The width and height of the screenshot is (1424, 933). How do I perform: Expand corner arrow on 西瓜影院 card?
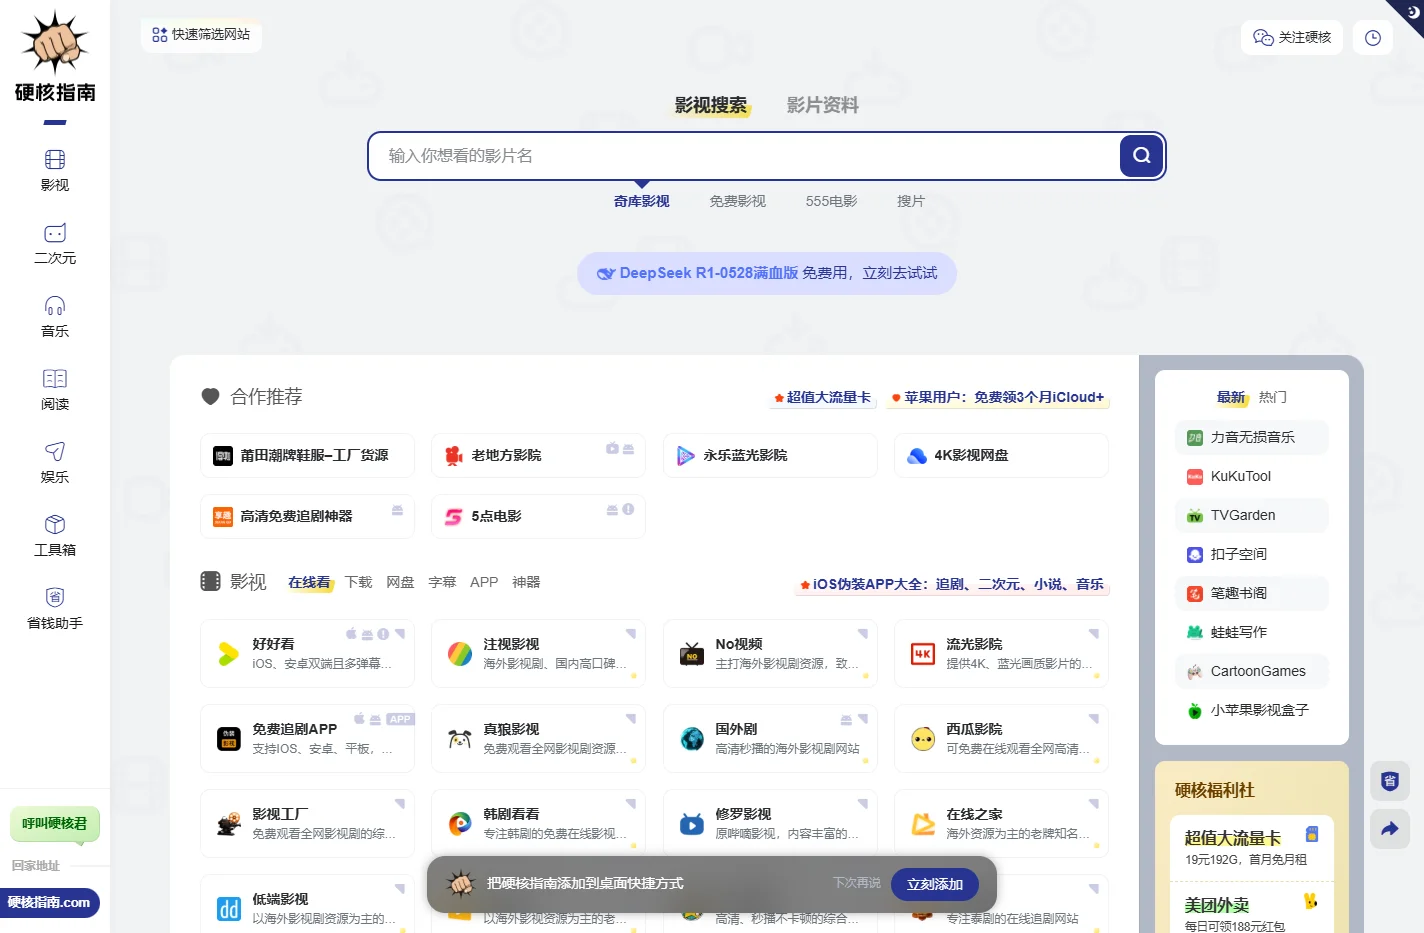point(1094,719)
